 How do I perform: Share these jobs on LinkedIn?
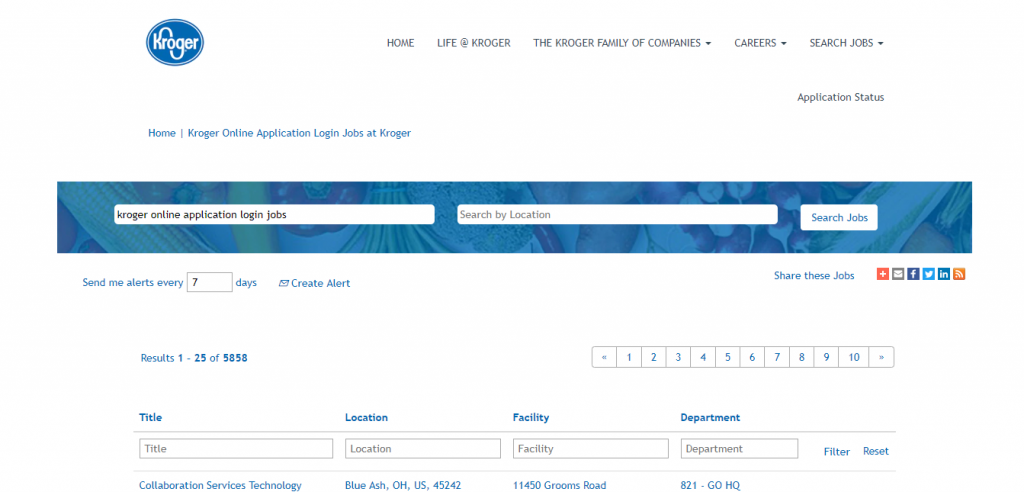tap(944, 274)
